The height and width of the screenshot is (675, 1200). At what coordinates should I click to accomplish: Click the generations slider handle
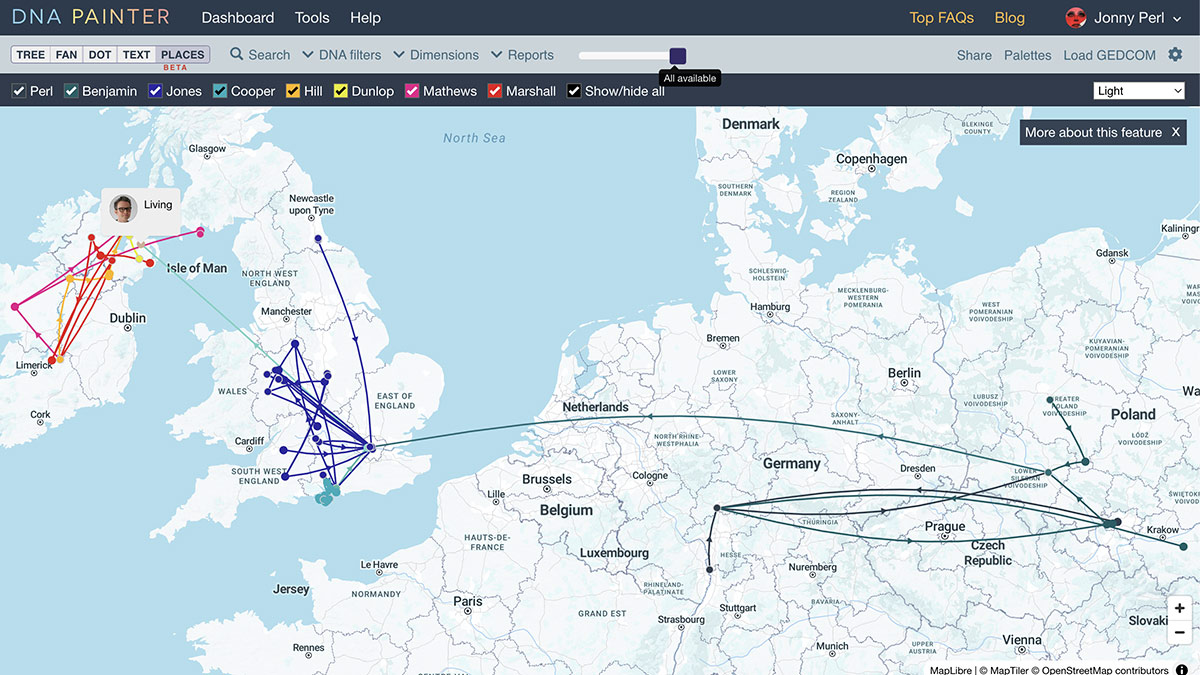[678, 55]
